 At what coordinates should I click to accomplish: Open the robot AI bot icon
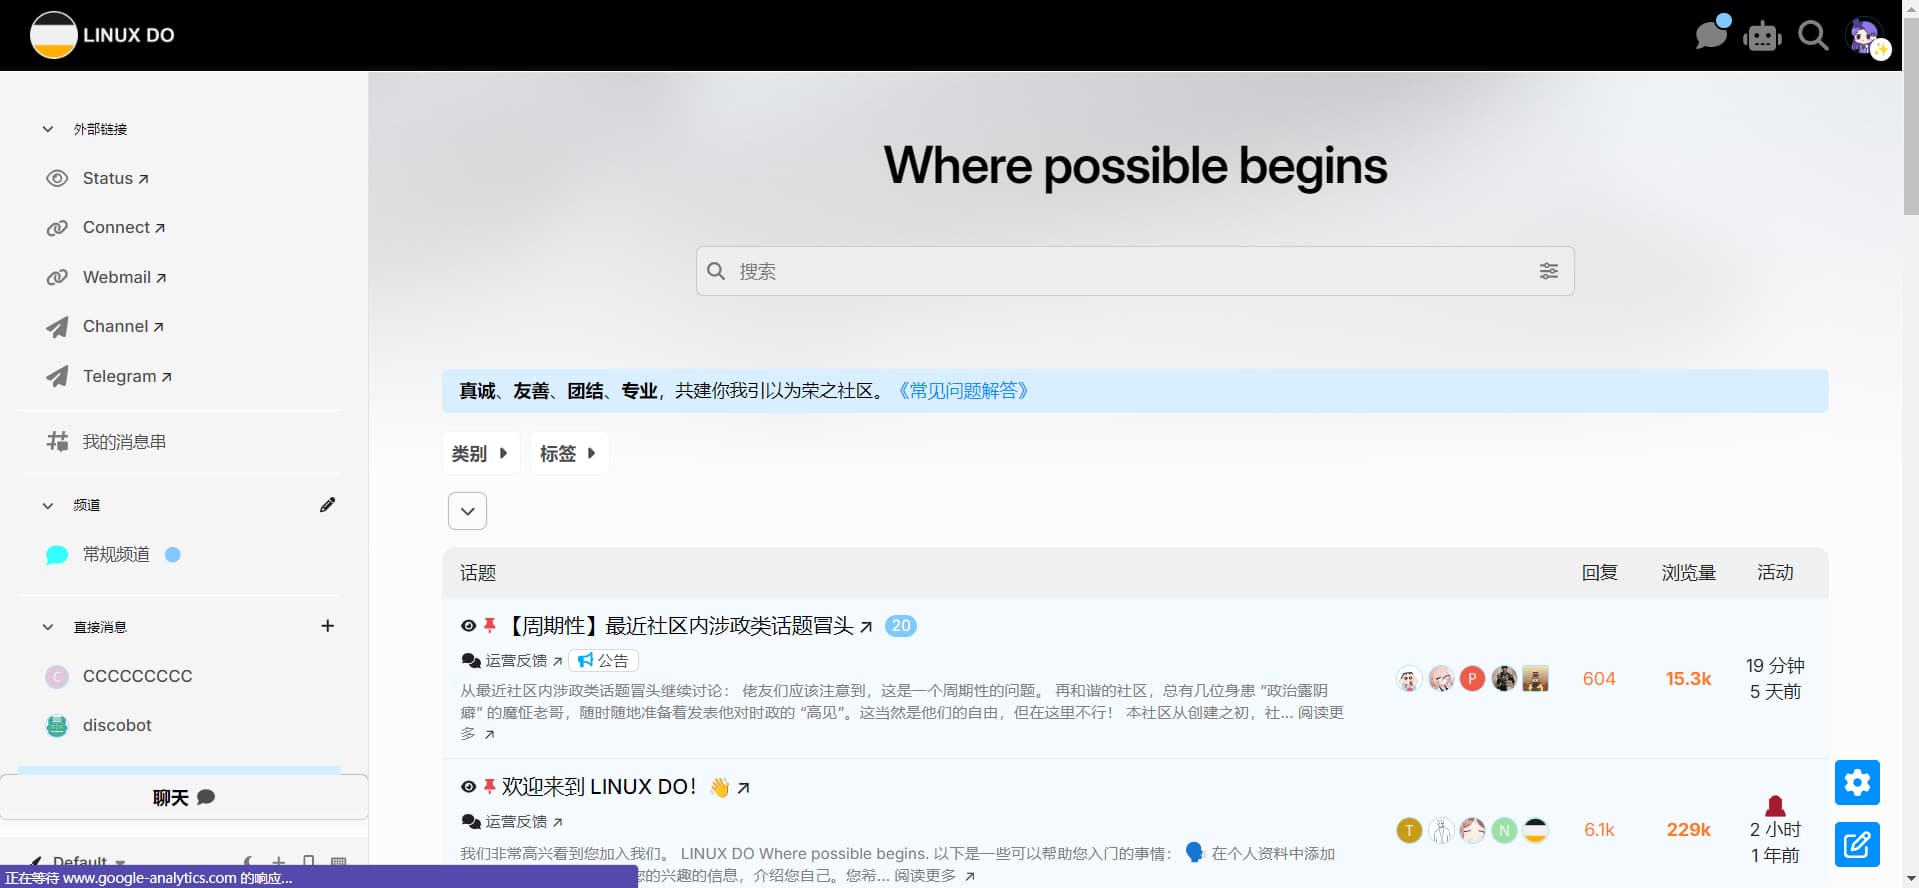coord(1762,37)
